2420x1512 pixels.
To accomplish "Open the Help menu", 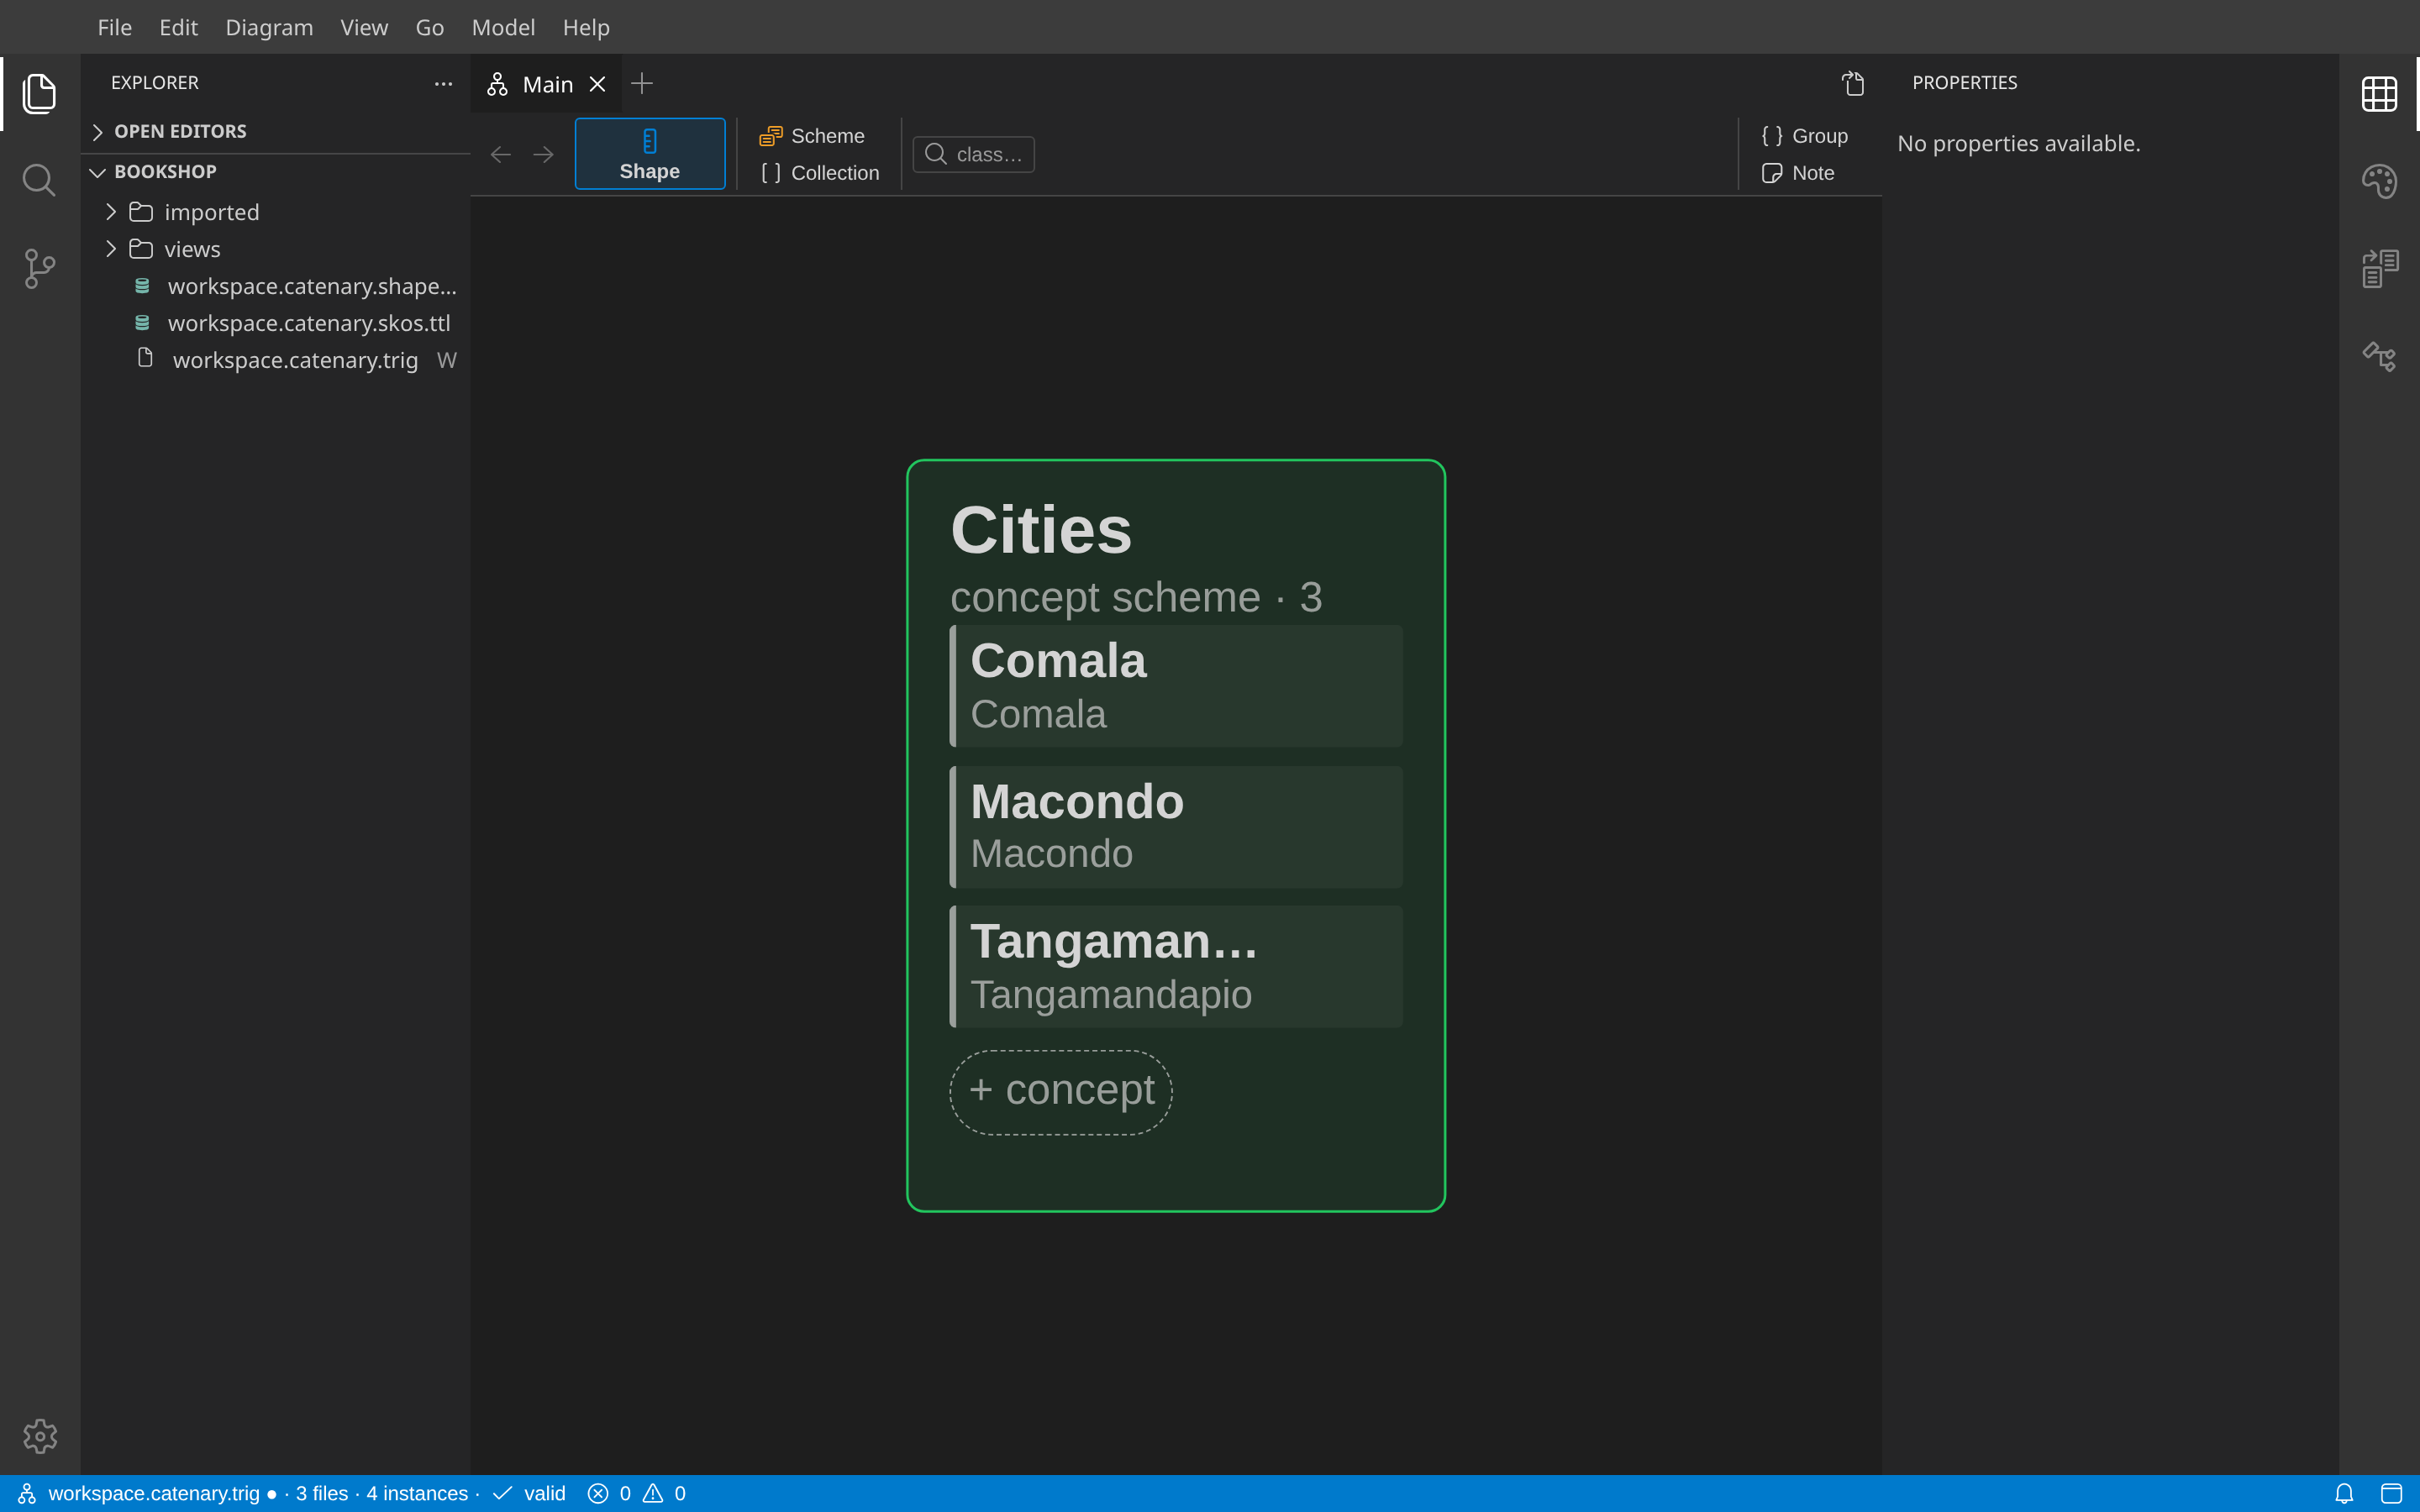I will [586, 27].
